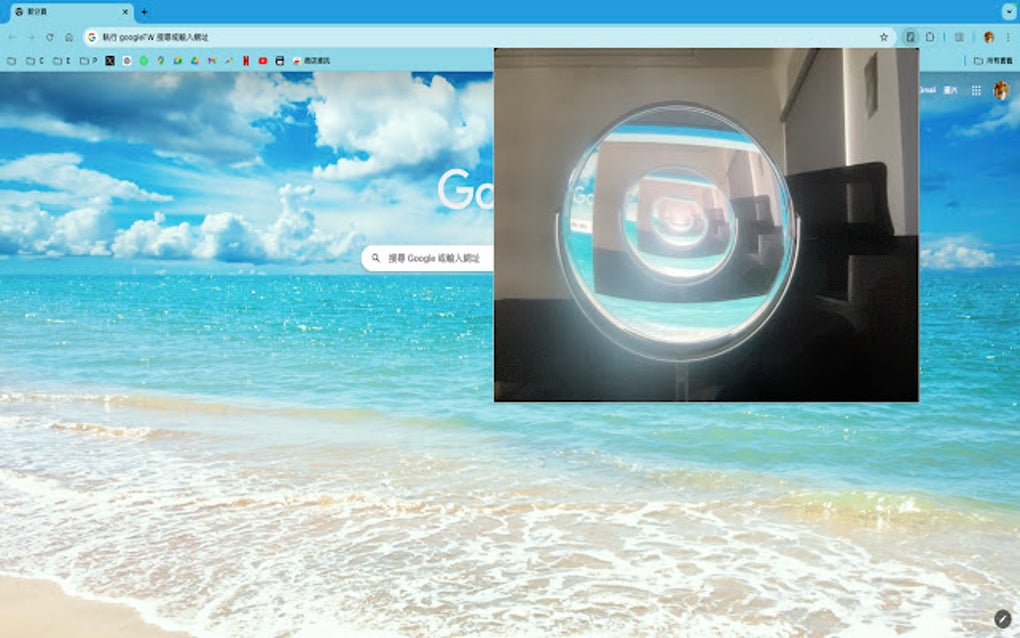Reload the current page

48,38
